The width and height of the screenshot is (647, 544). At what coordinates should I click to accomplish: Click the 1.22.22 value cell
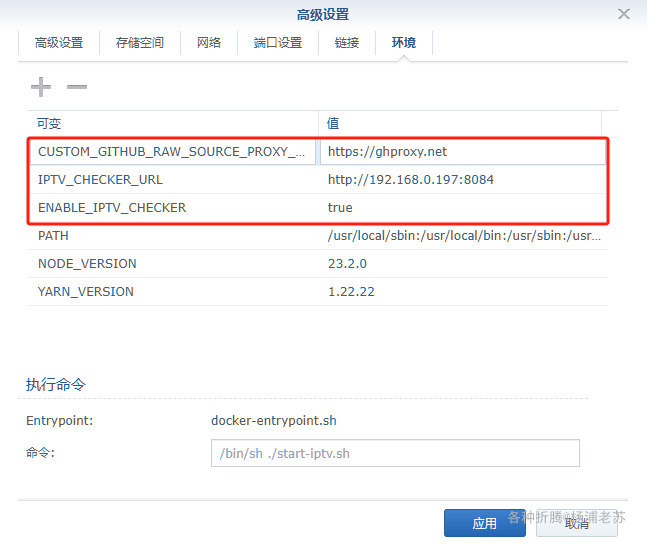pyautogui.click(x=463, y=292)
